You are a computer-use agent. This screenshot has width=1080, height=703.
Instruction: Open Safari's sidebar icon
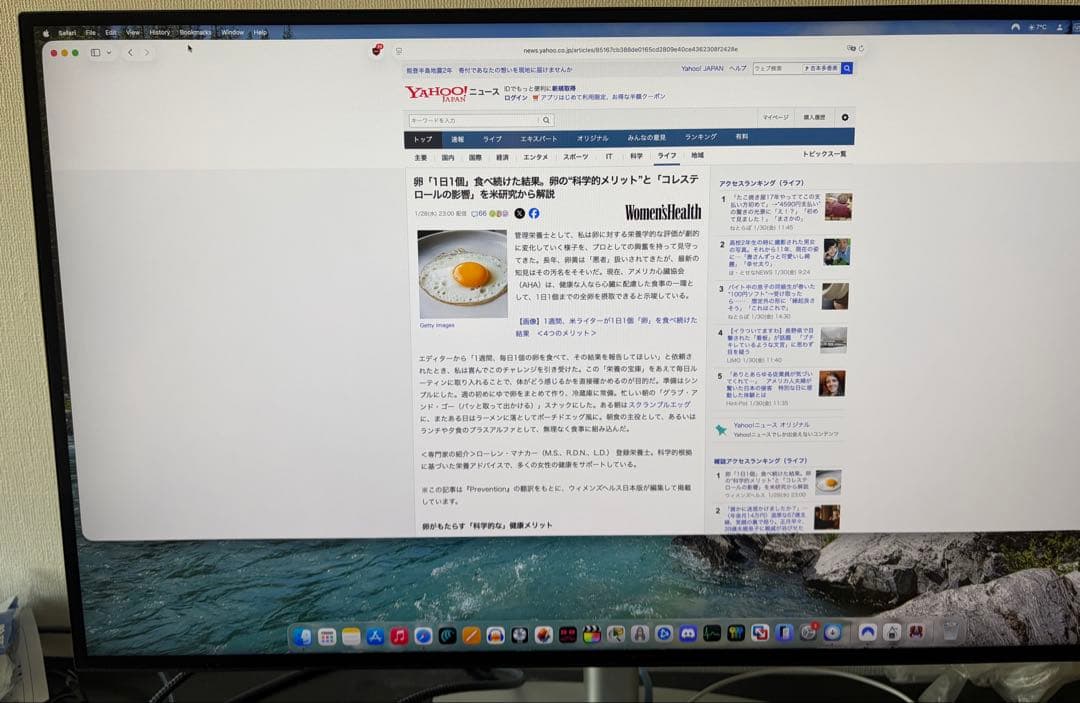coord(95,52)
